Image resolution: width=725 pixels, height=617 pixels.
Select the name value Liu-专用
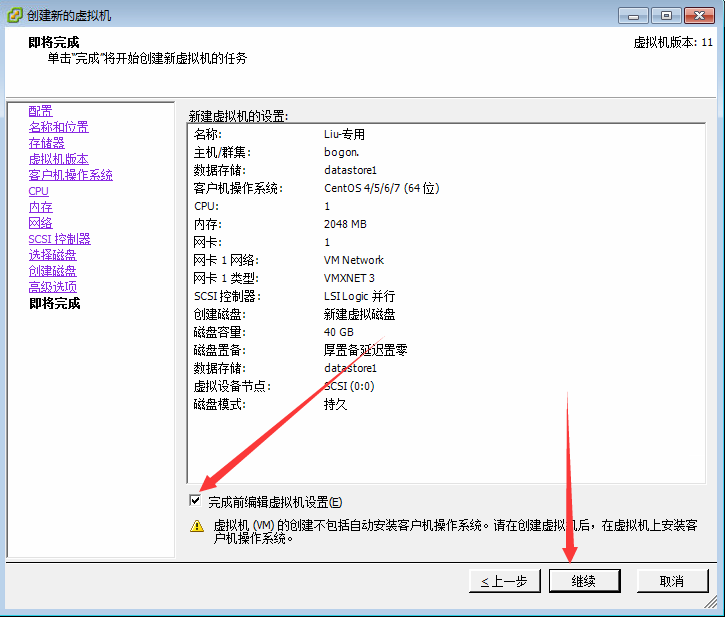pos(344,135)
